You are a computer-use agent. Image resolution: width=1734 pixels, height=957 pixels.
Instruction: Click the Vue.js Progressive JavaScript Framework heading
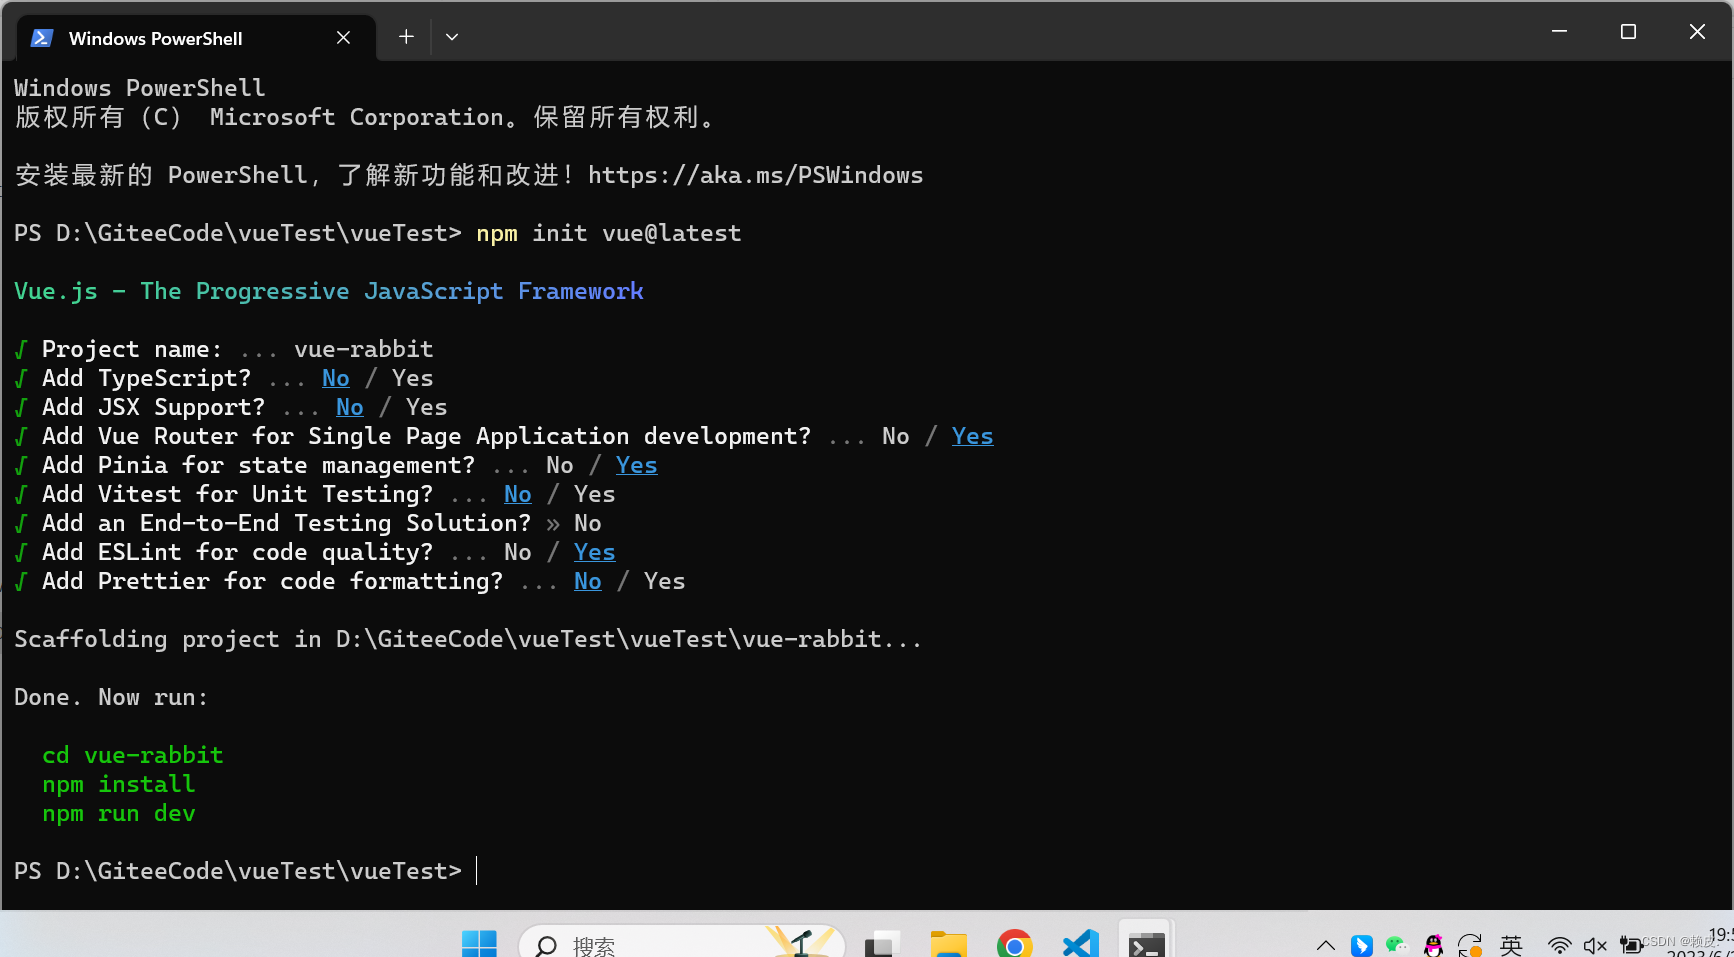coord(329,291)
